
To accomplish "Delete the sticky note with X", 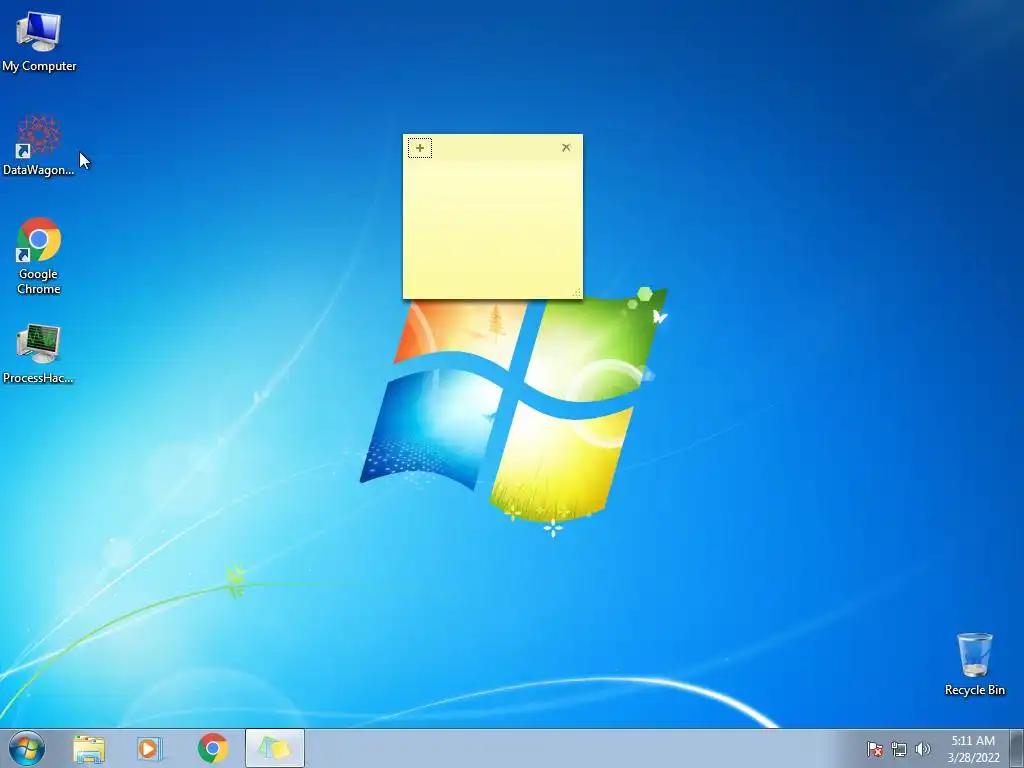I will pyautogui.click(x=566, y=148).
